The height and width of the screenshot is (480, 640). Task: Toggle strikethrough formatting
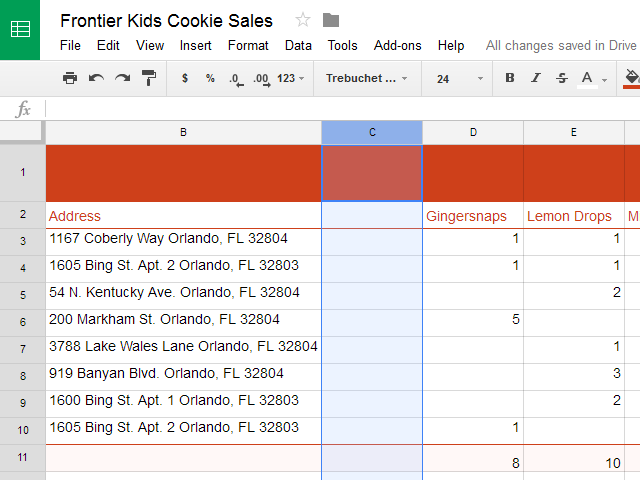pos(561,78)
